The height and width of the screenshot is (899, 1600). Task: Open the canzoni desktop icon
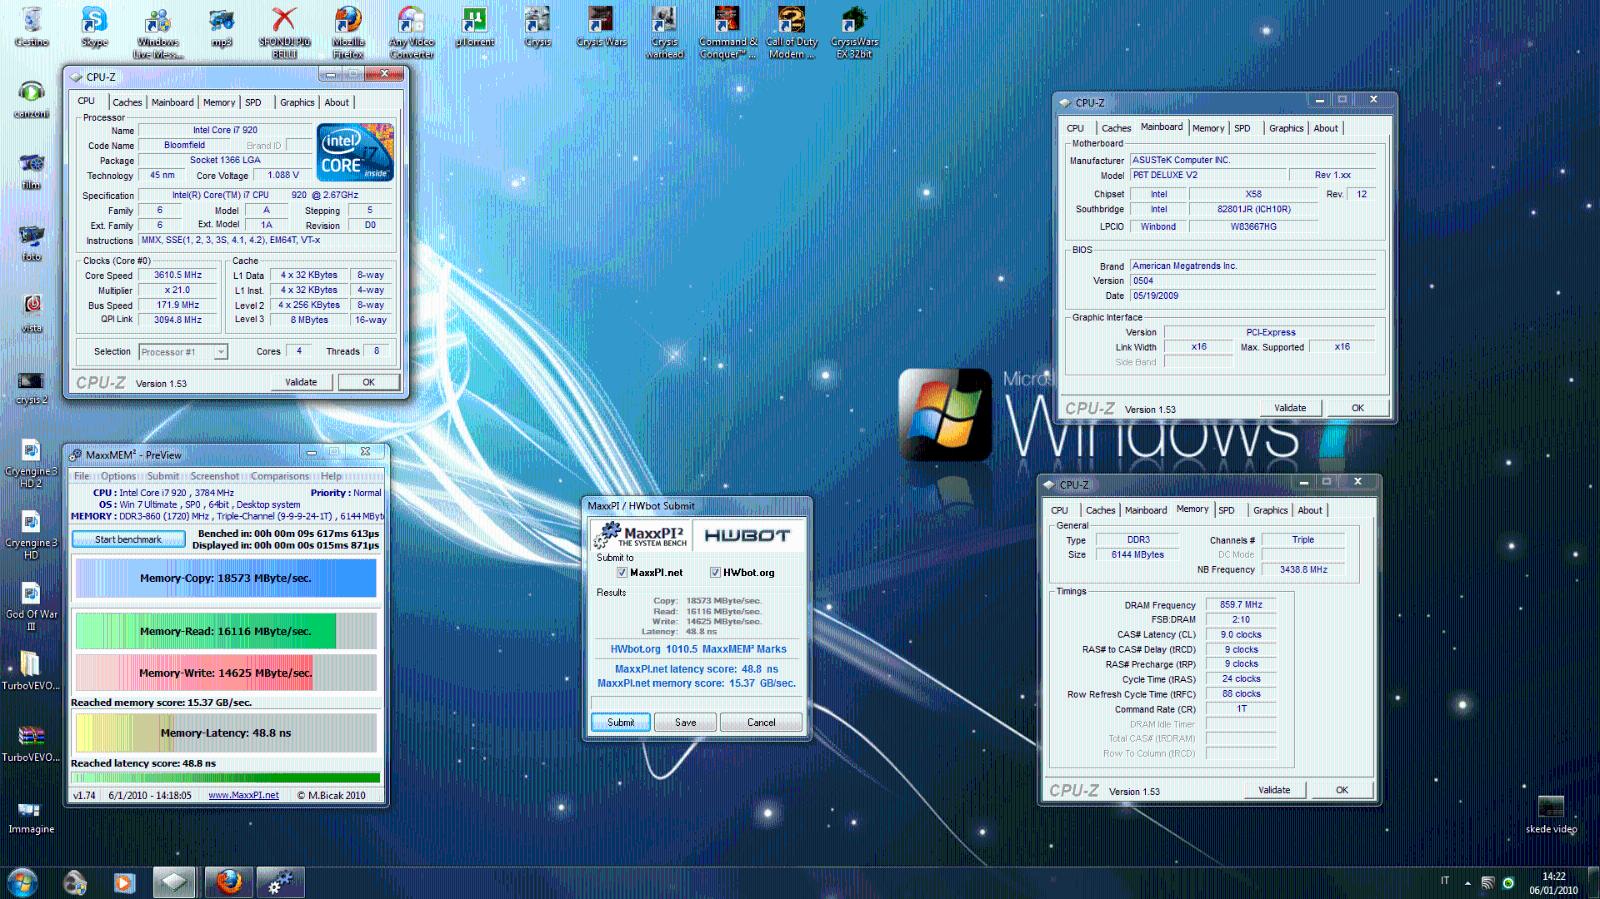coord(32,99)
